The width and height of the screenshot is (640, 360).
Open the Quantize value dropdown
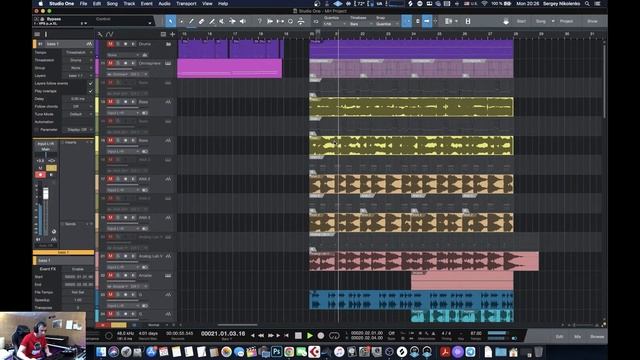point(334,24)
